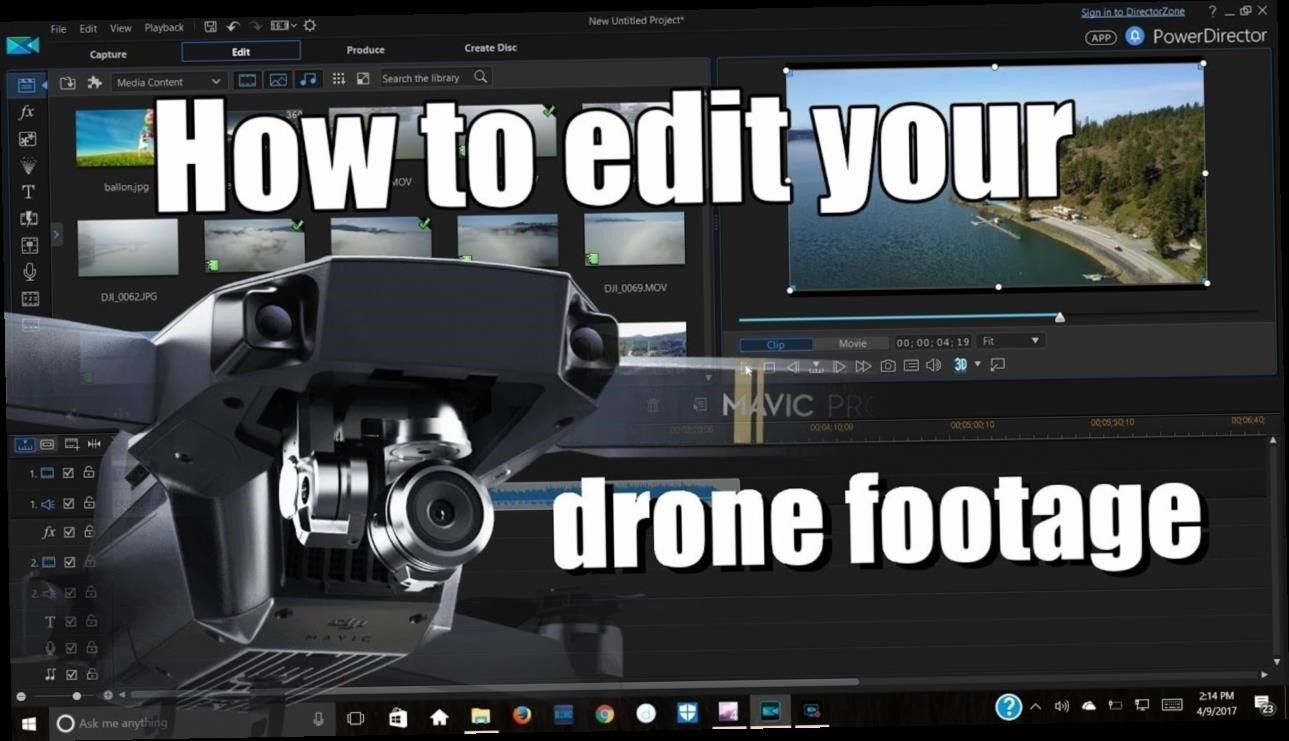Switch to the Capture tab
This screenshot has height=741, width=1289.
click(108, 54)
